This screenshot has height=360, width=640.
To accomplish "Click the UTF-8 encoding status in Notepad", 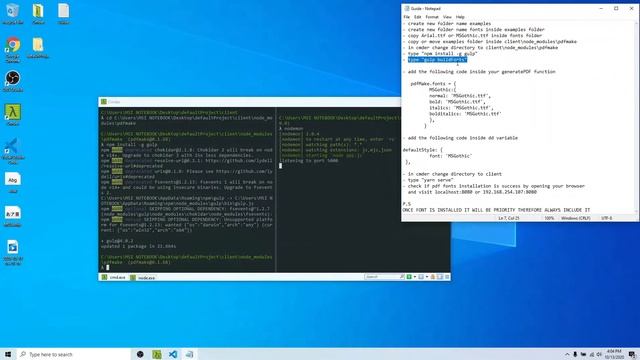I will click(607, 218).
